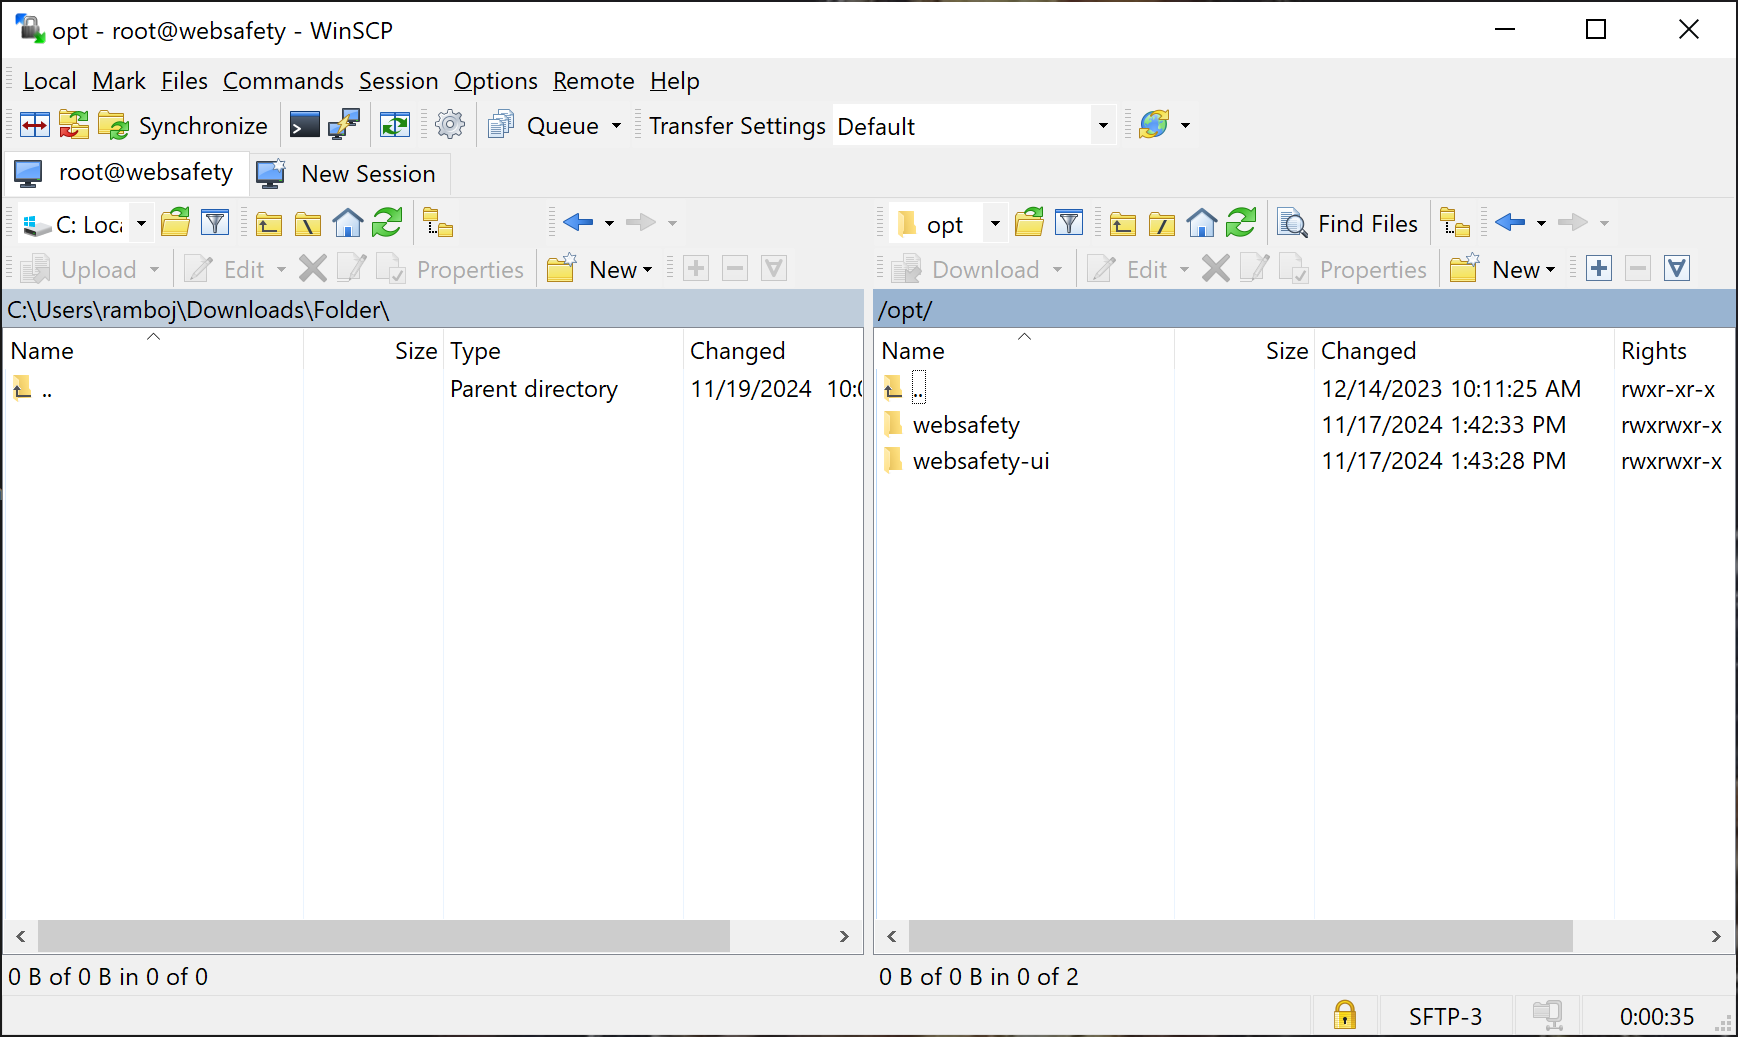This screenshot has width=1738, height=1037.
Task: Click the lock encryption status icon
Action: click(x=1345, y=1015)
